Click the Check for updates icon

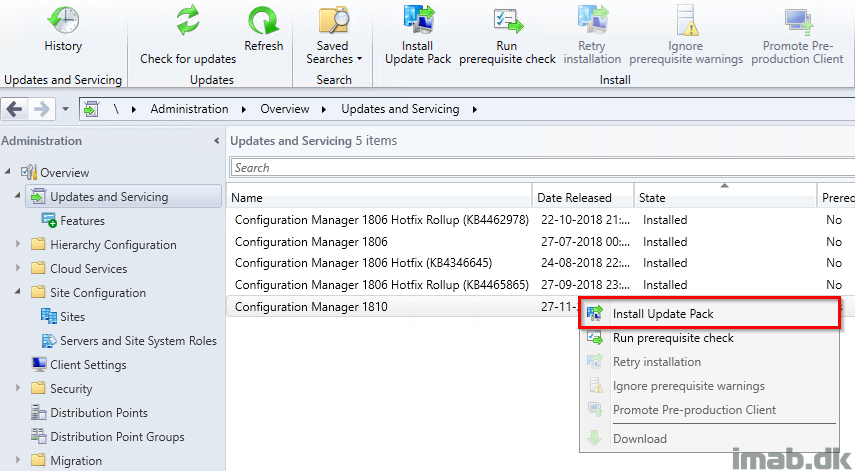coord(188,21)
